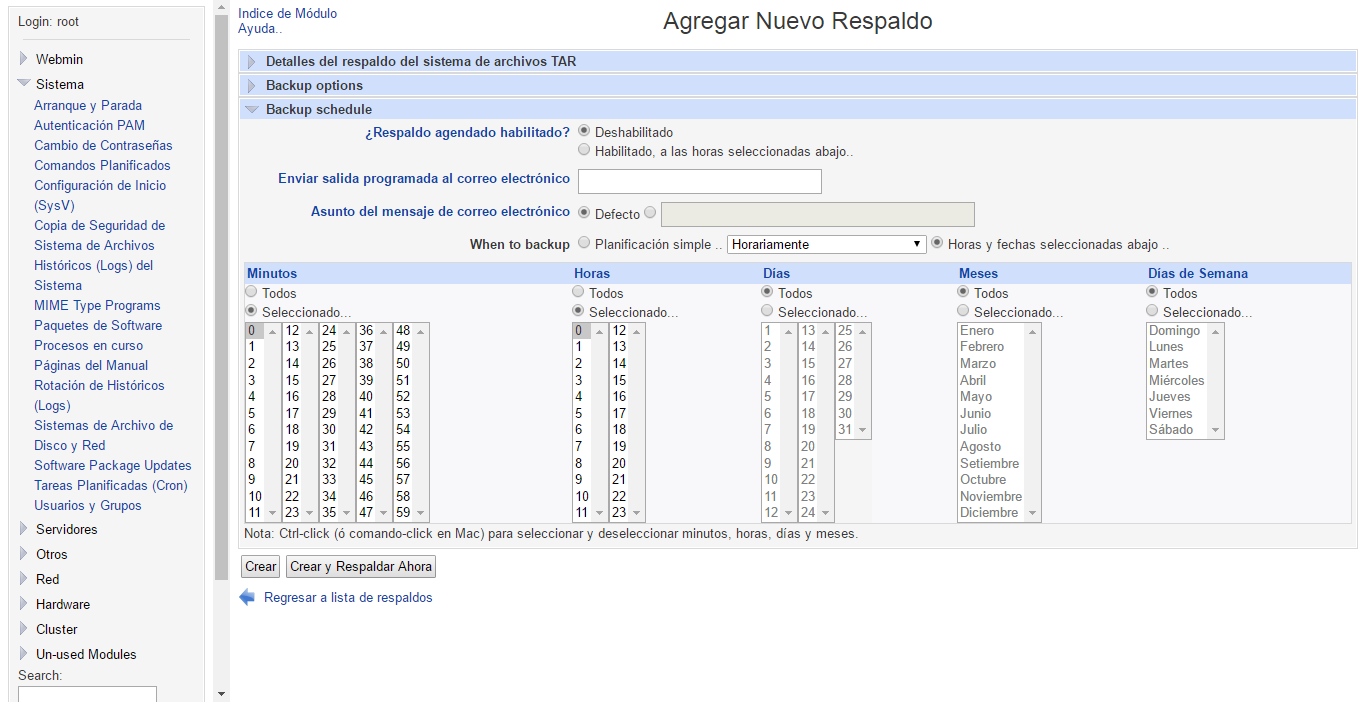Expand the Un-used Modules triangle
The image size is (1360, 702).
click(x=23, y=654)
